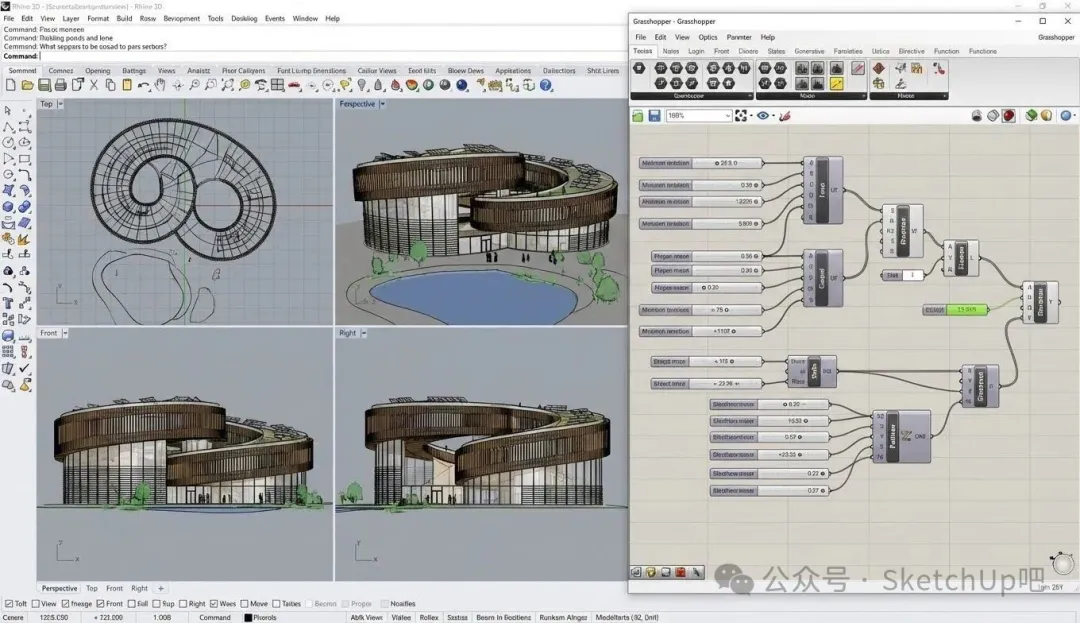Open the Perspective viewport dropdown arrow
Screen dimensions: 1080x623
click(x=382, y=104)
